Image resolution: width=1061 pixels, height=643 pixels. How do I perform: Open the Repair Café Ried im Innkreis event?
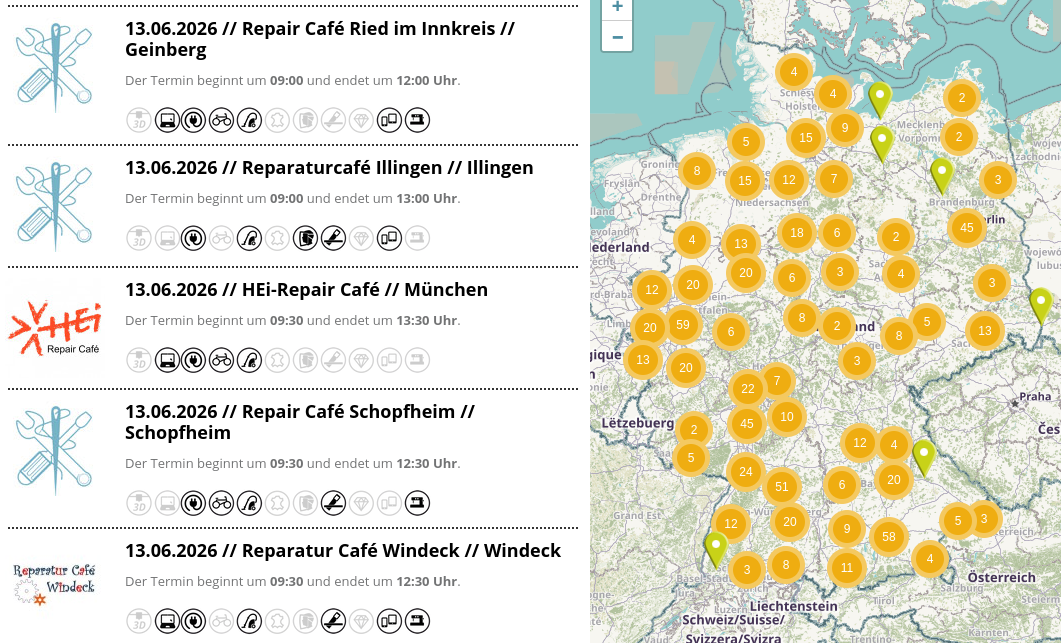319,39
